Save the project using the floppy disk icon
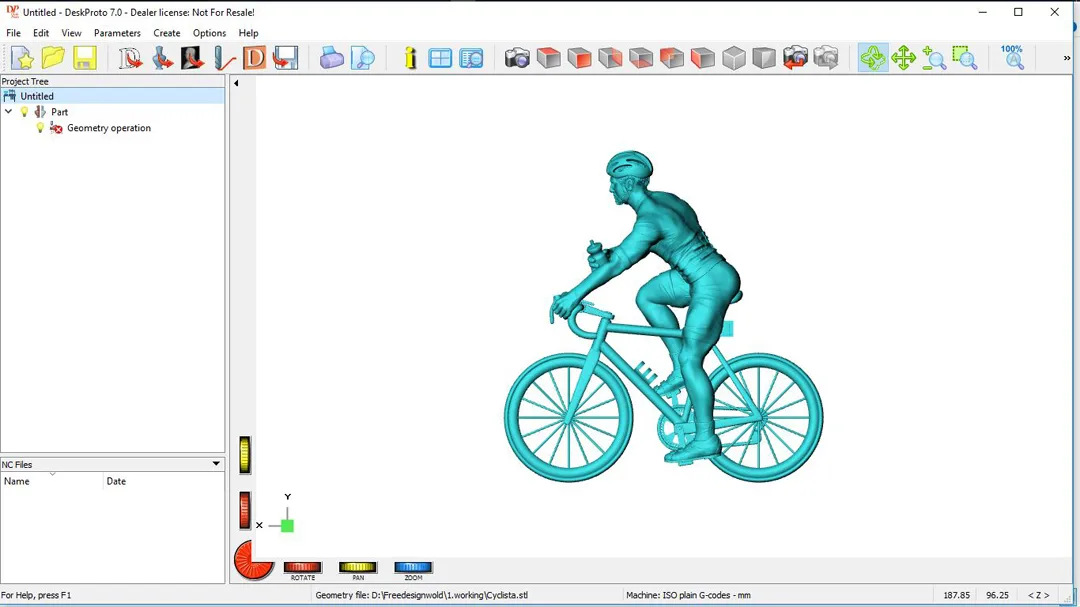Screen dimensions: 1080x607 click(x=84, y=58)
